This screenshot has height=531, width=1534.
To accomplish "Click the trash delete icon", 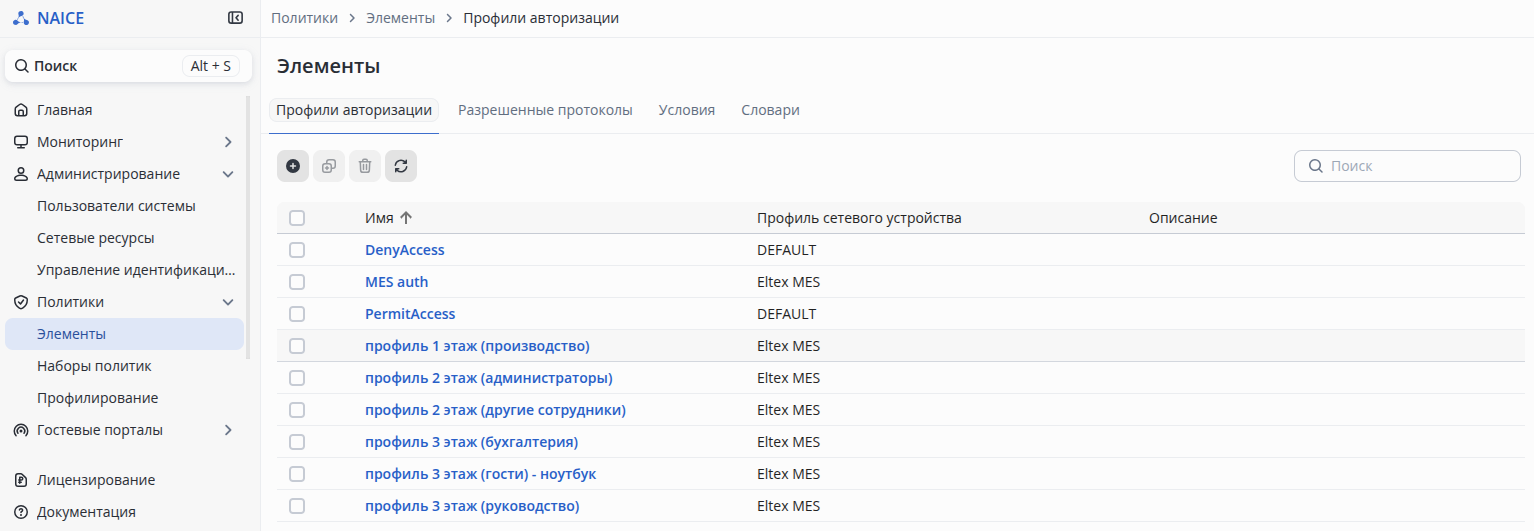I will pos(365,166).
